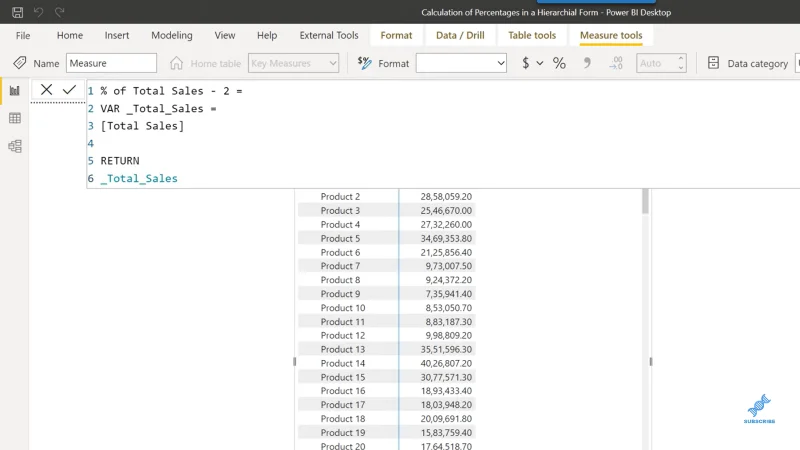
Task: Apply percentage format icon
Action: click(x=559, y=63)
